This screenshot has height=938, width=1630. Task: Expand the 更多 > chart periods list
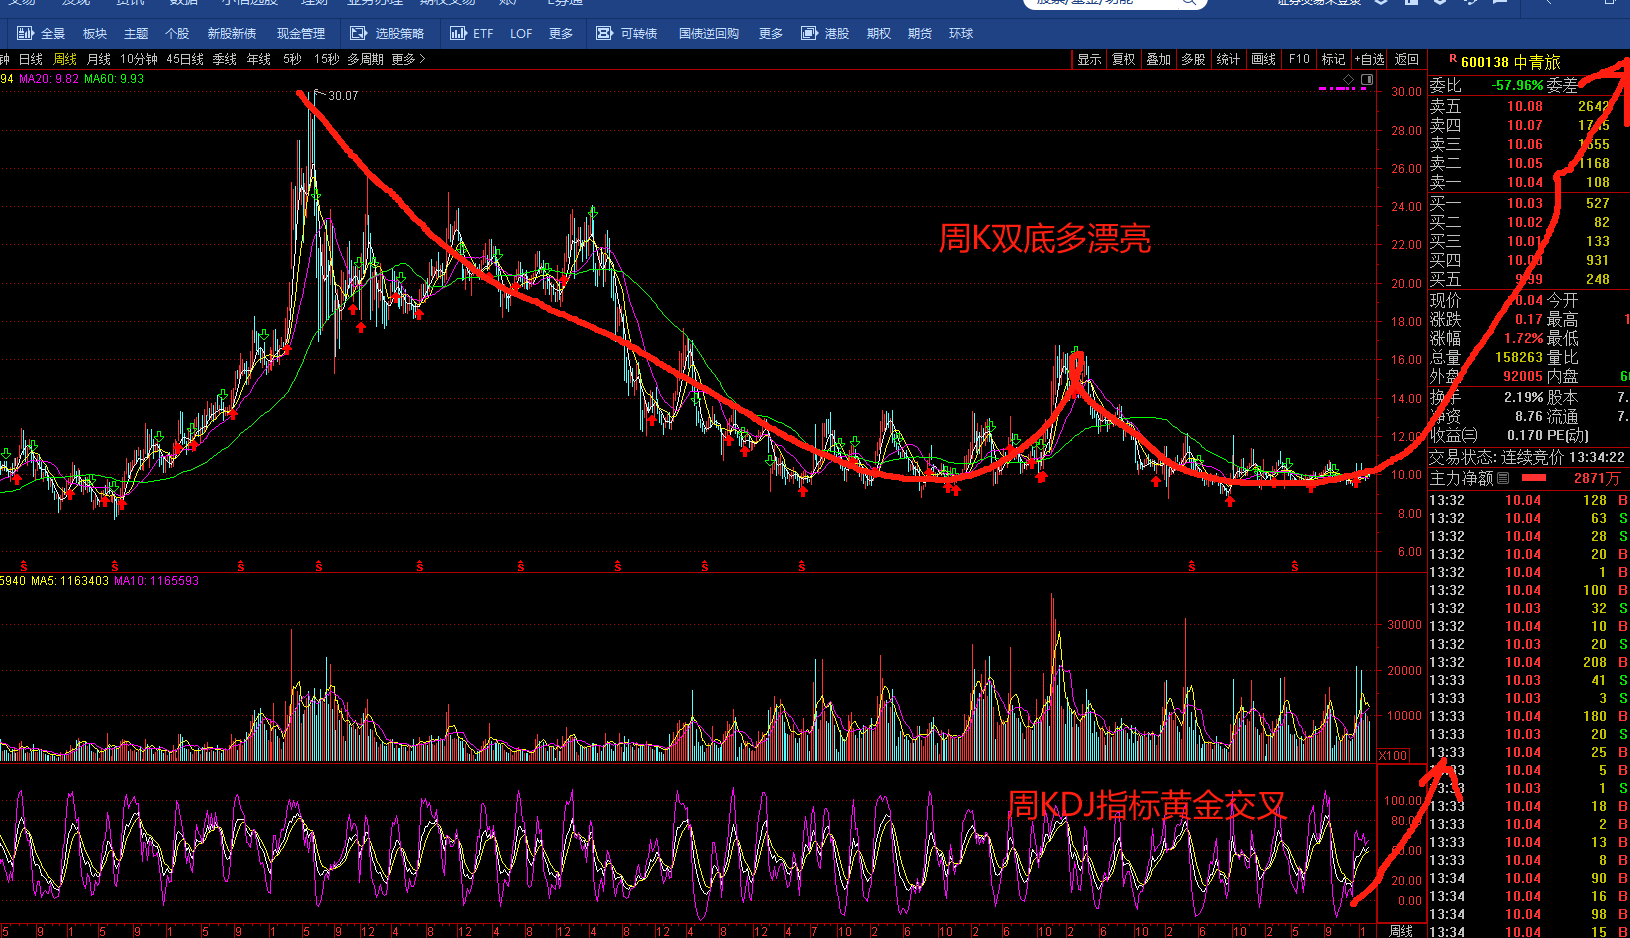(x=408, y=59)
